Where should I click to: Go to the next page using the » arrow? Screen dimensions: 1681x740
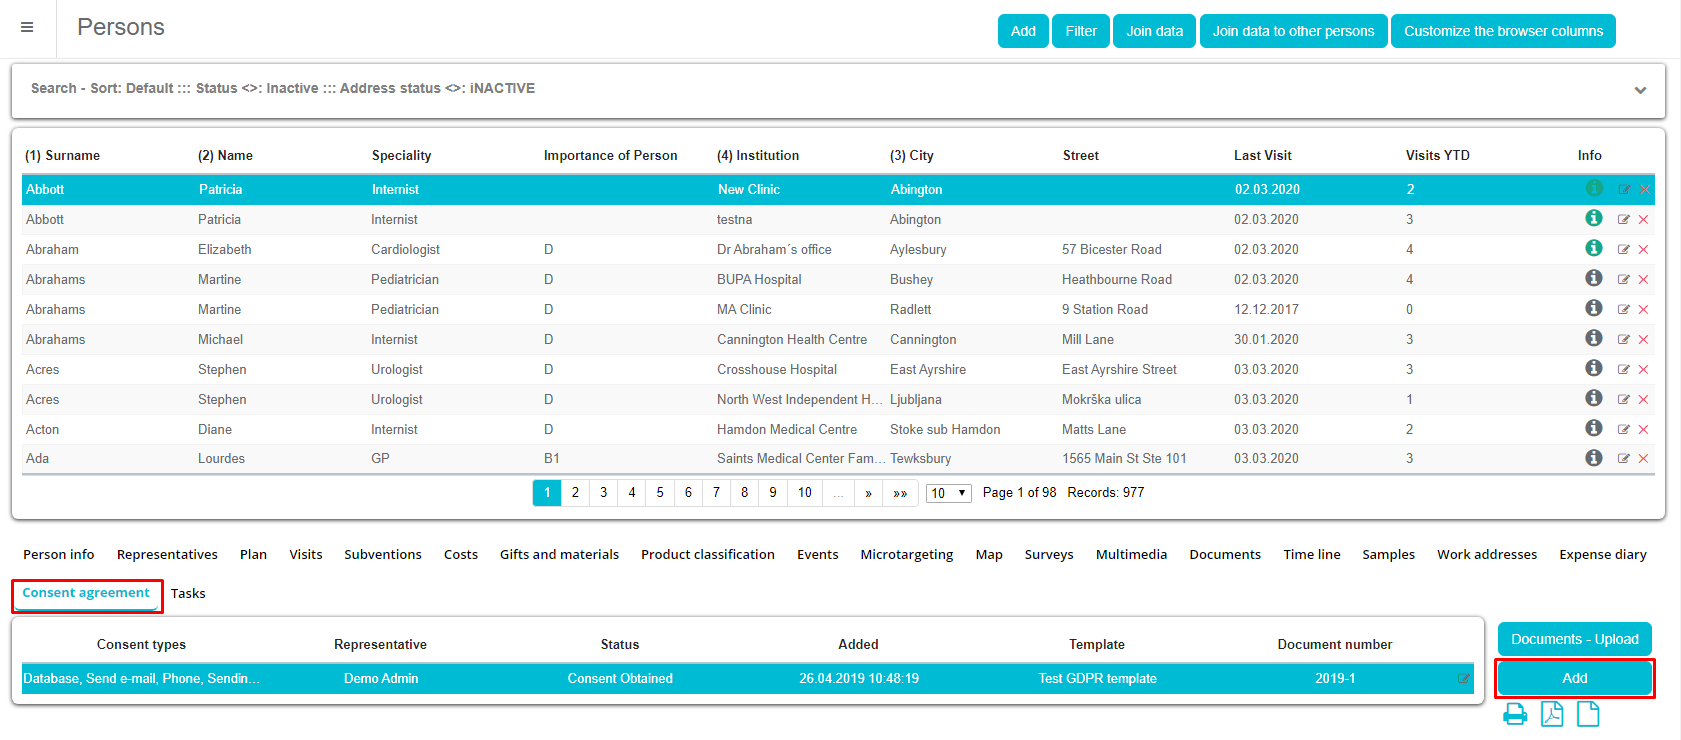[x=868, y=493]
